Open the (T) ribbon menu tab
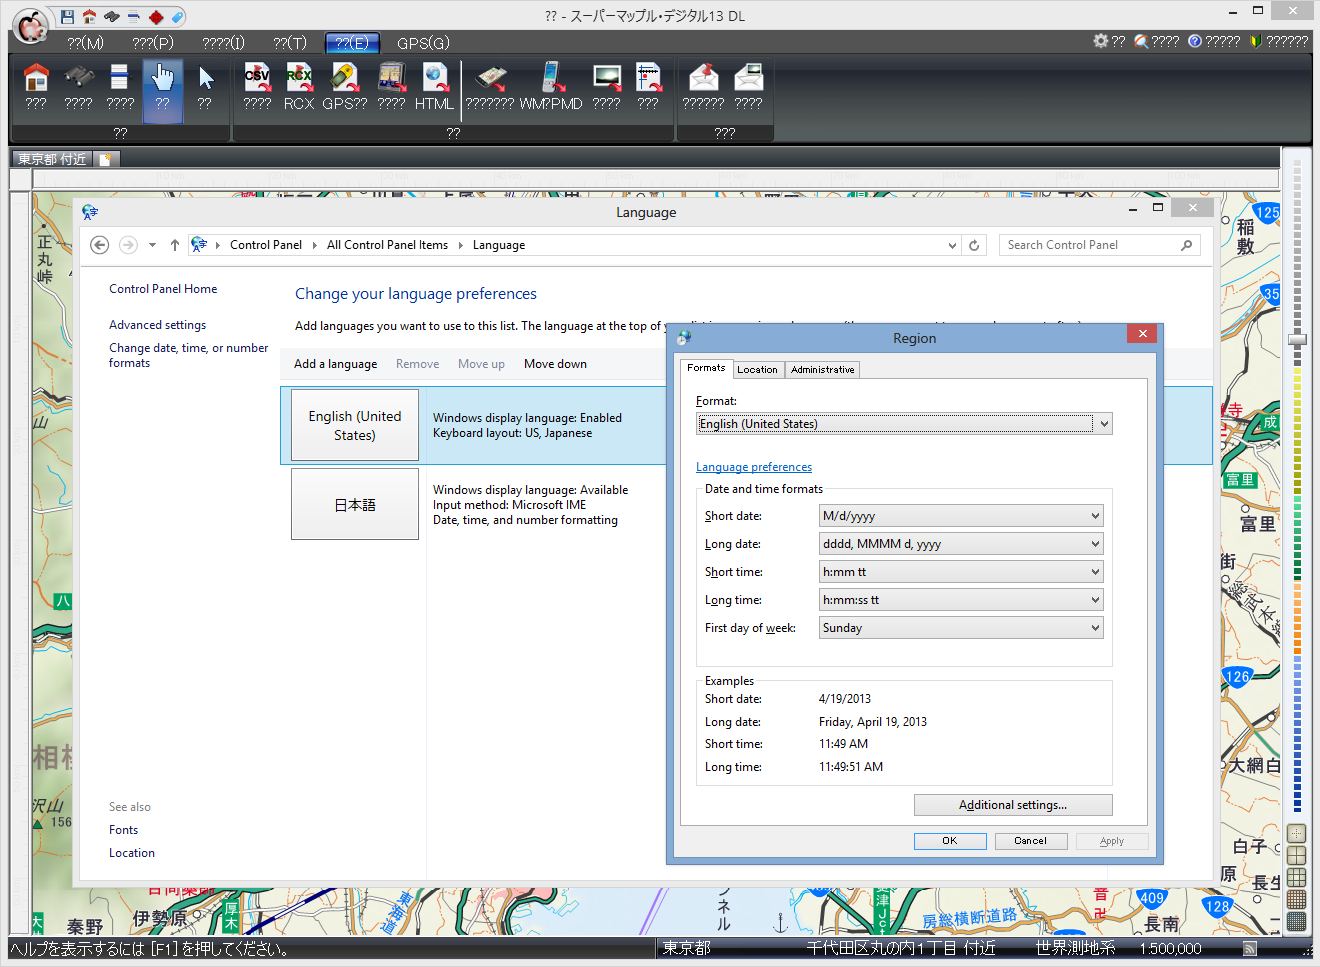1320x967 pixels. coord(290,43)
